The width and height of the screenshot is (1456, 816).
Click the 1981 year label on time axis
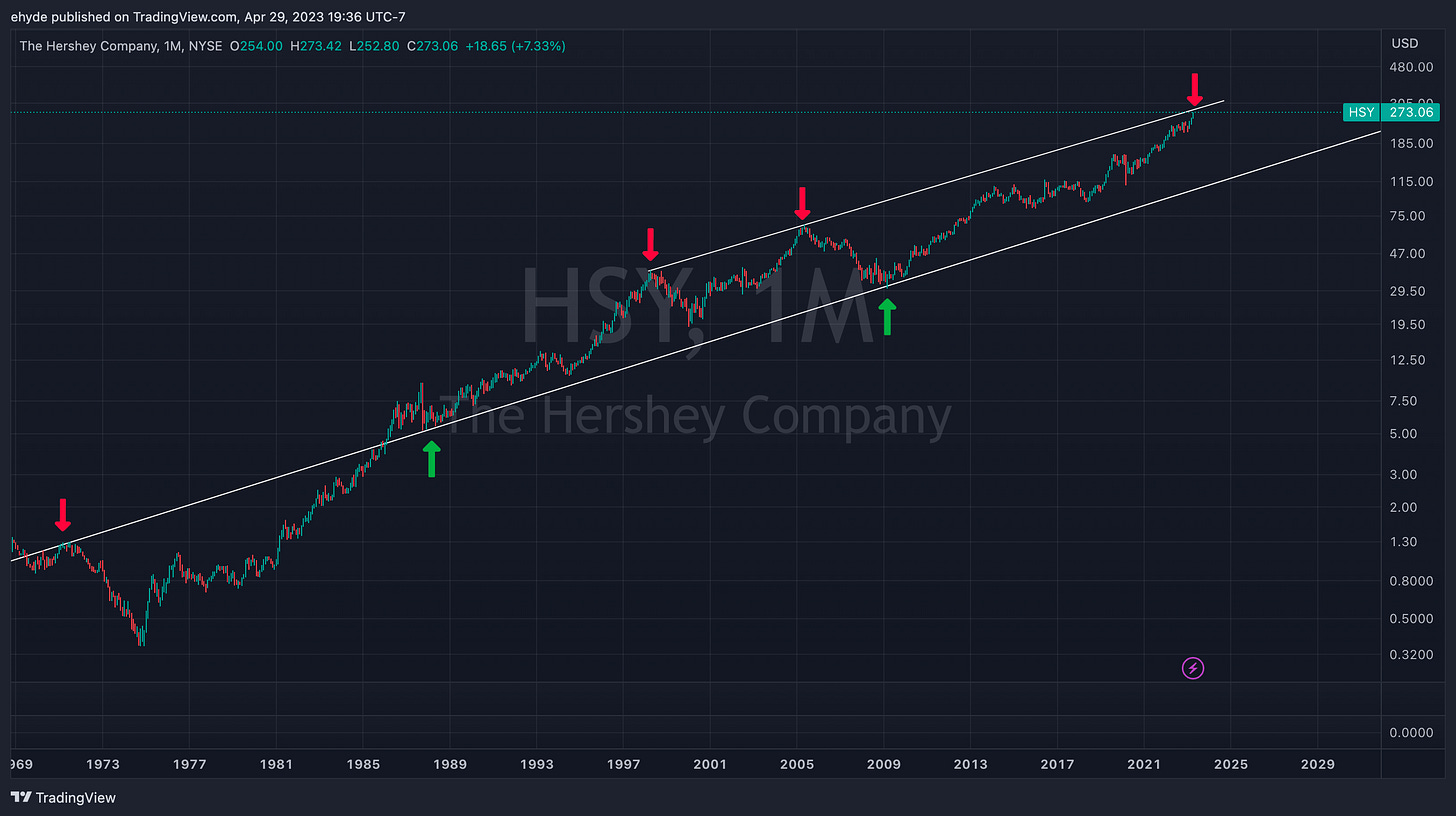[276, 764]
